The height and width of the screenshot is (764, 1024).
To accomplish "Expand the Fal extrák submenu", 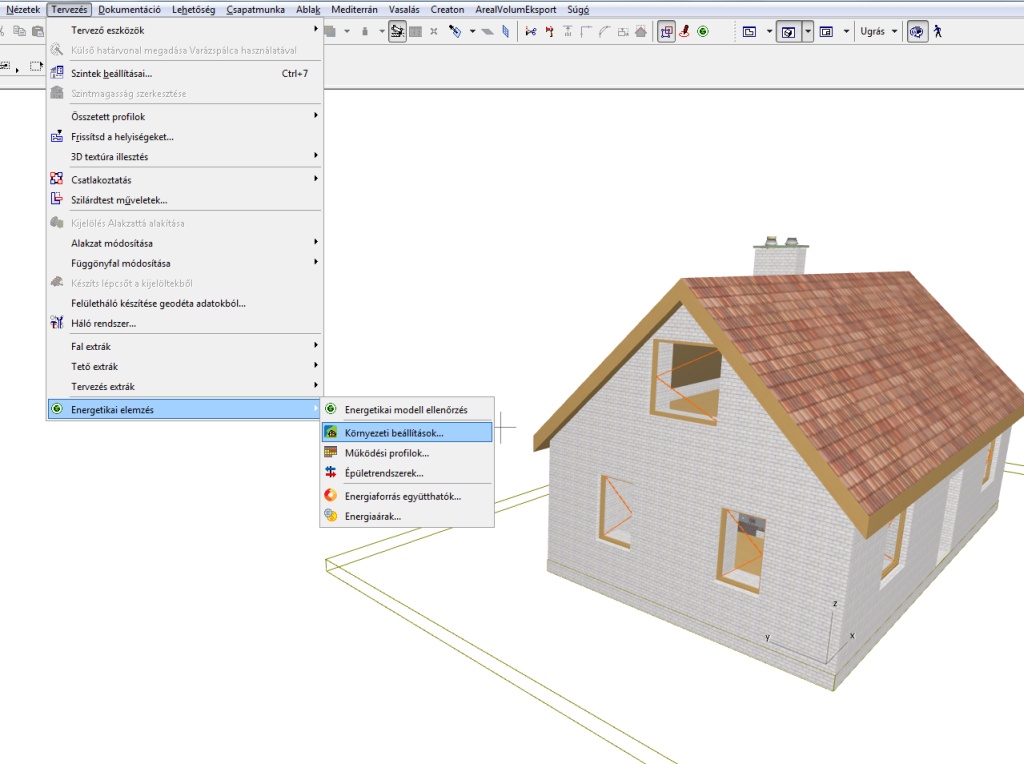I will point(185,346).
